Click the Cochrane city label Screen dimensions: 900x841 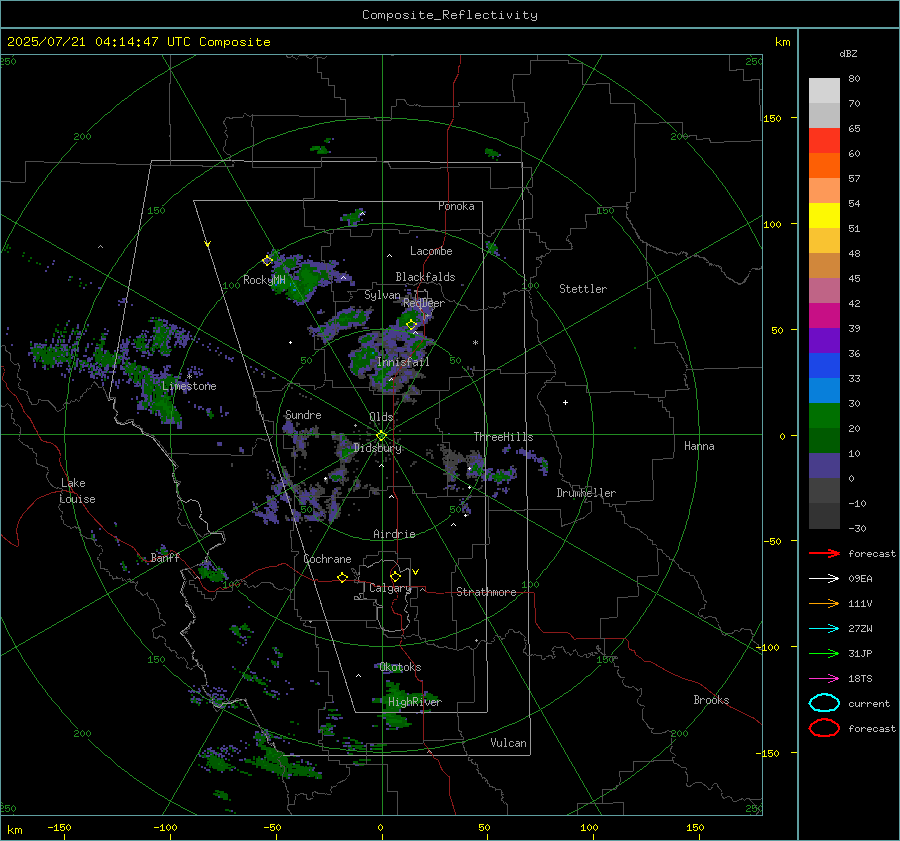327,559
